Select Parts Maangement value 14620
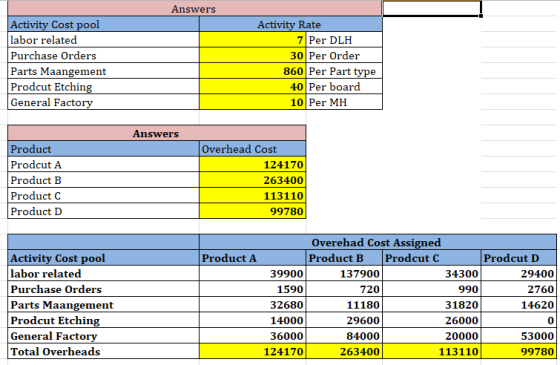The height and width of the screenshot is (365, 560). click(519, 305)
